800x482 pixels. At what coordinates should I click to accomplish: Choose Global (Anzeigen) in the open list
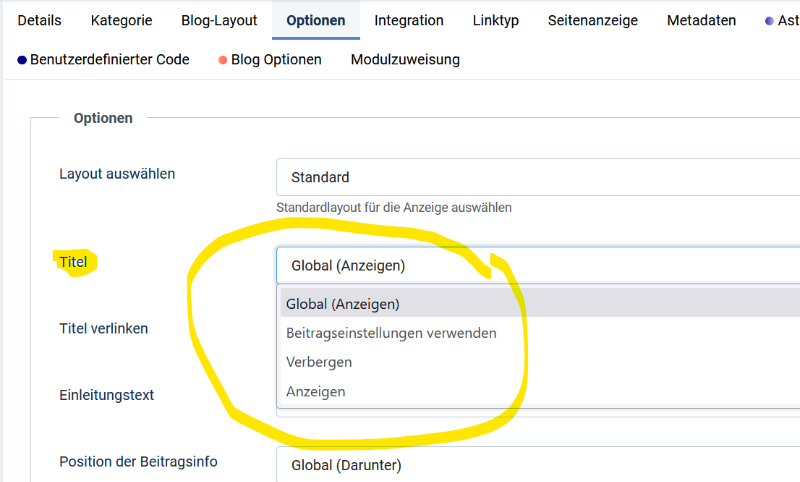tap(540, 304)
